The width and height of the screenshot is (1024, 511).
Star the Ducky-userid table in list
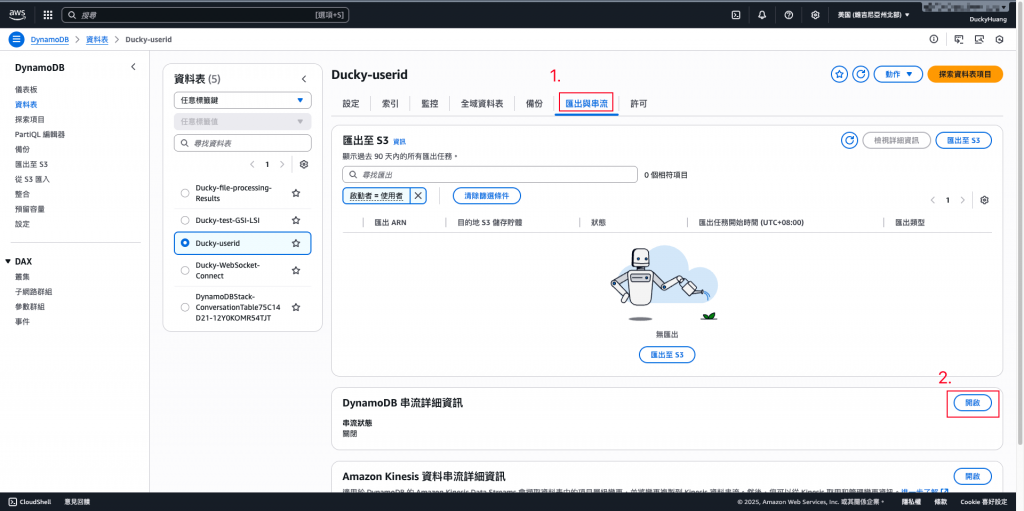click(x=296, y=243)
